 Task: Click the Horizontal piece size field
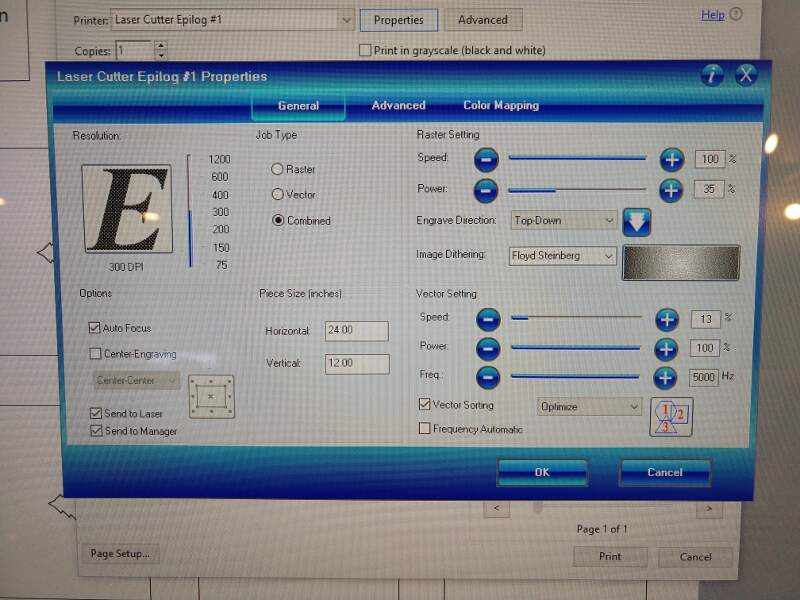pyautogui.click(x=357, y=331)
